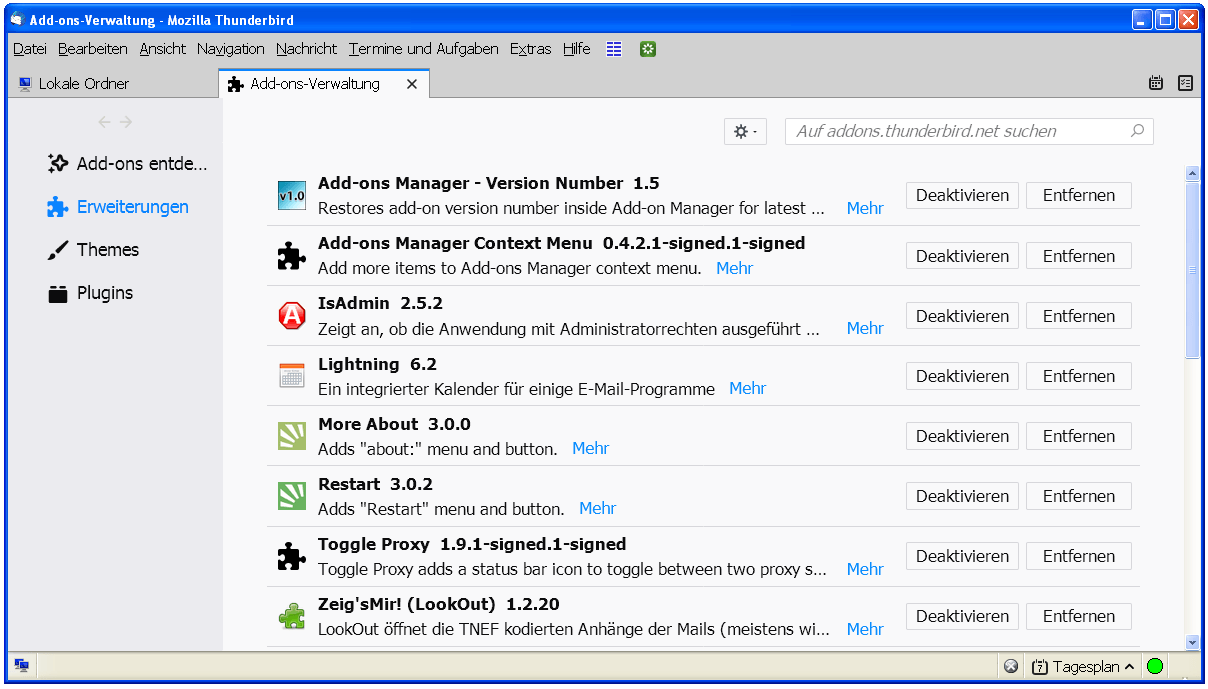
Task: Select the Plugins category
Action: click(x=91, y=293)
